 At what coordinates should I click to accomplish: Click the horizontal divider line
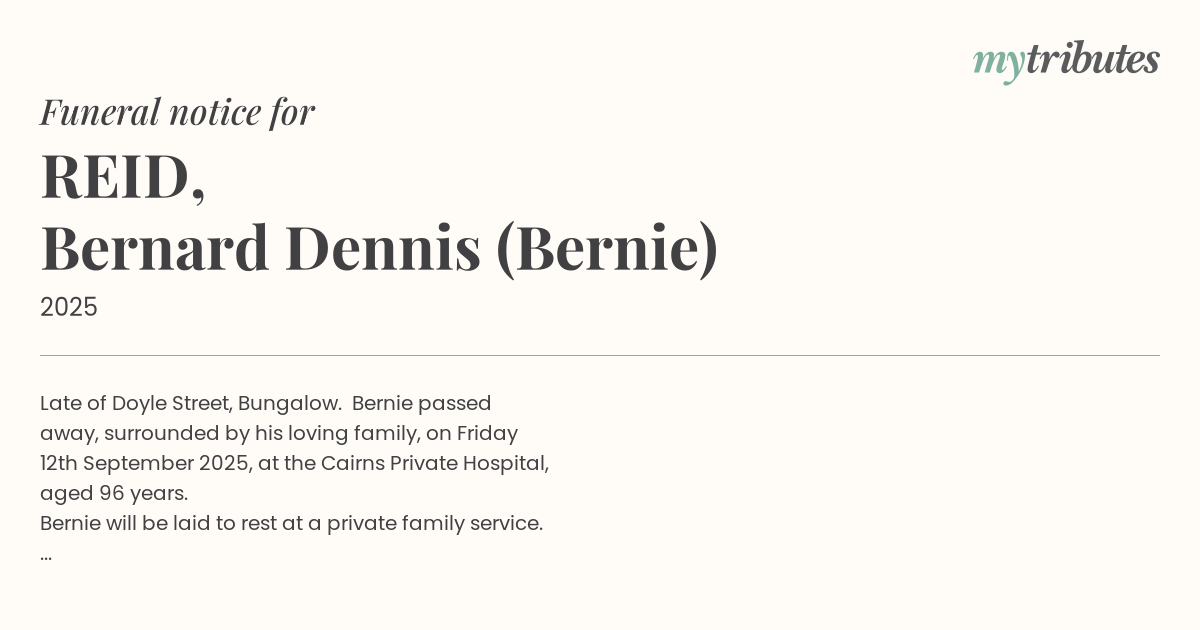[x=600, y=355]
